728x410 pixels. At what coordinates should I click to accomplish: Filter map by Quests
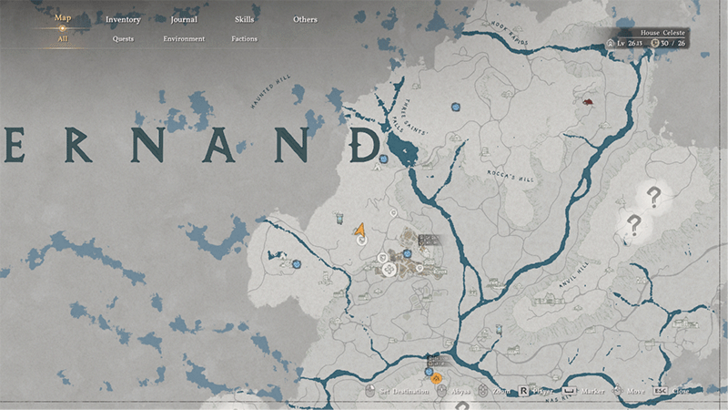(x=123, y=39)
